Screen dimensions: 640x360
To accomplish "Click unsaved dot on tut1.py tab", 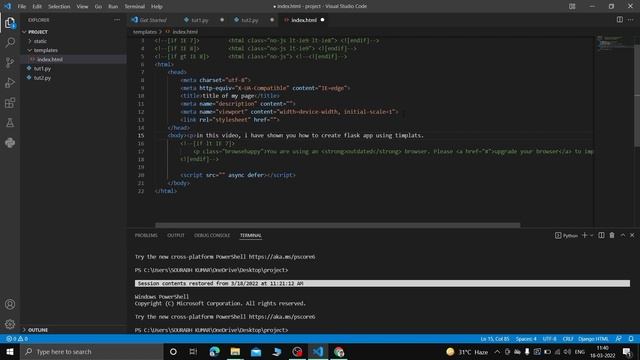I will (x=222, y=20).
